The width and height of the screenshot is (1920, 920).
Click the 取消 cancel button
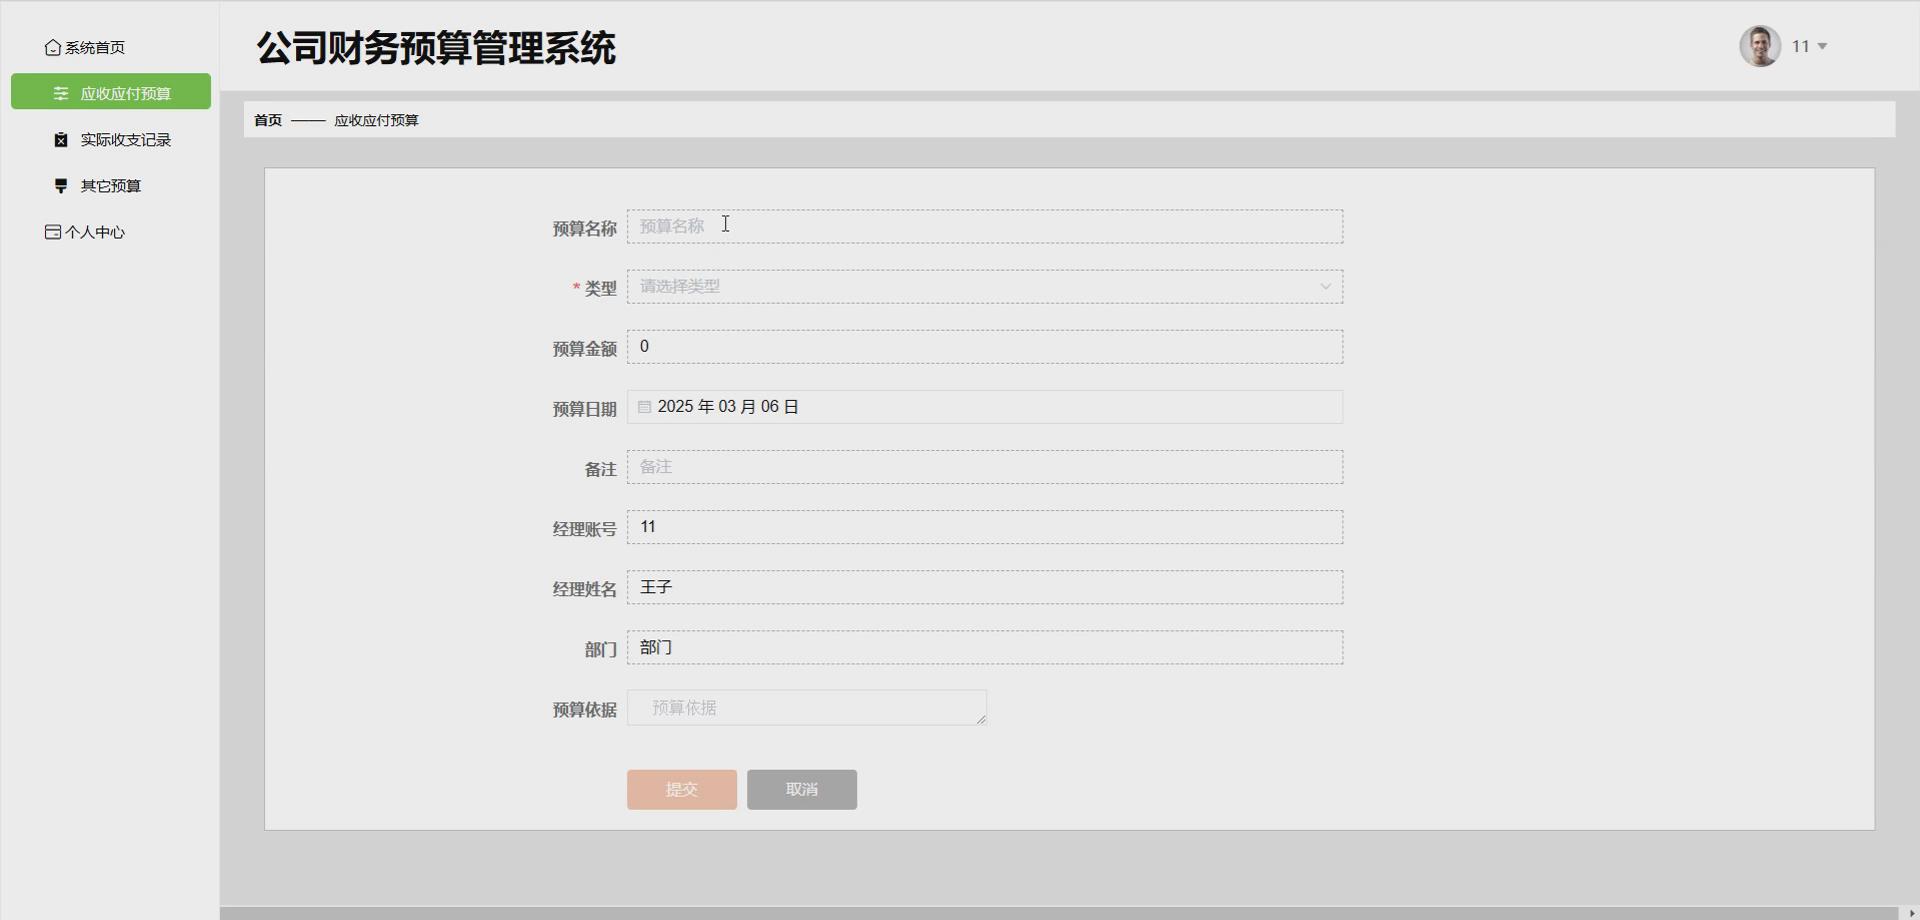coord(801,789)
